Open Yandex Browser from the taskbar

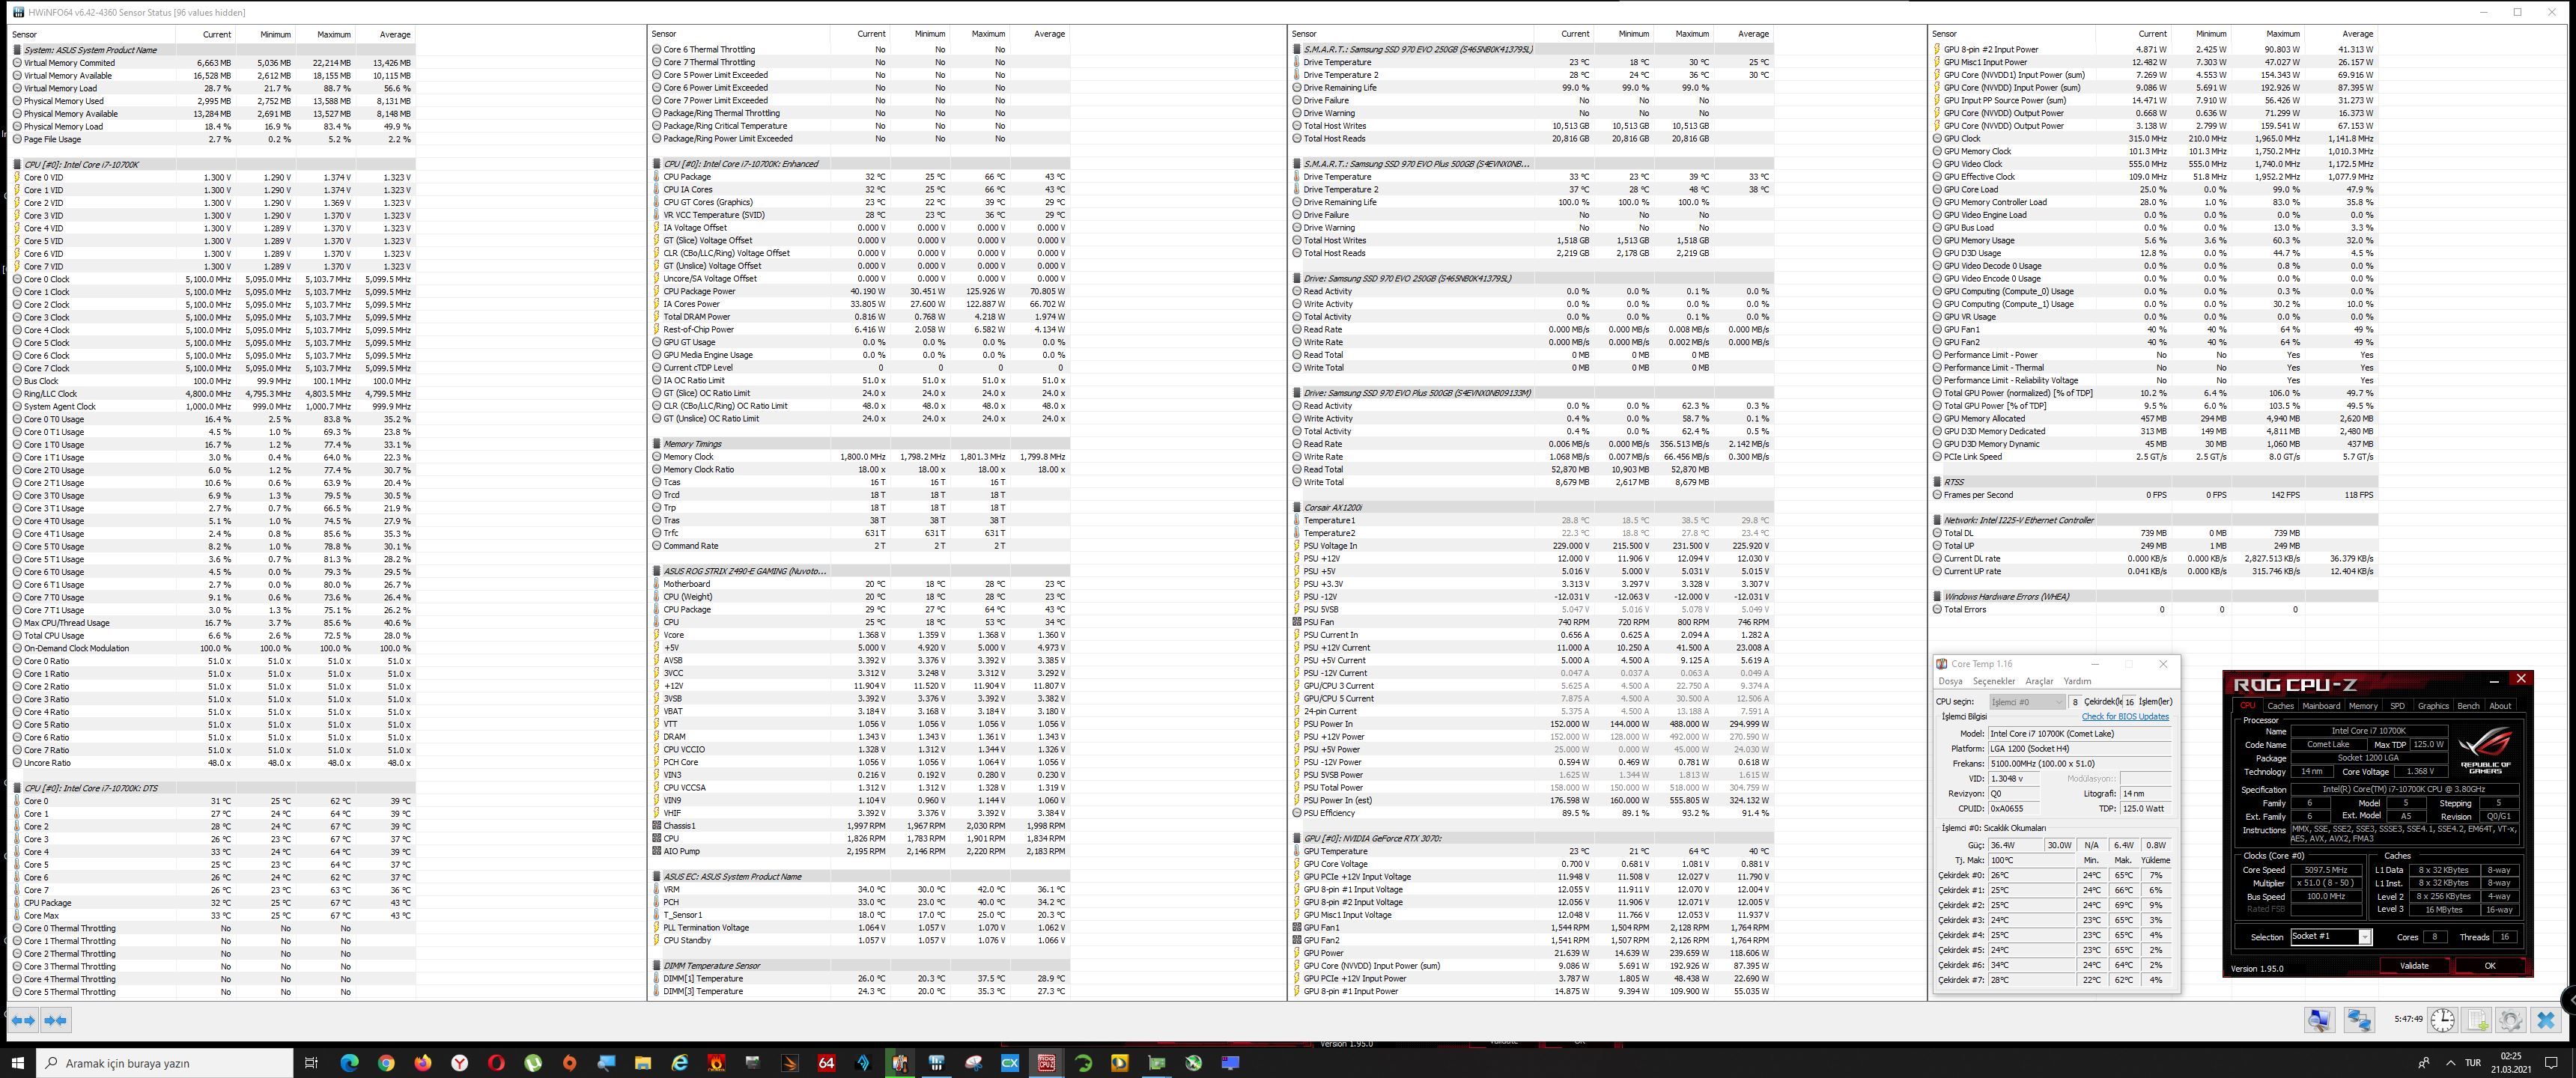point(459,1063)
